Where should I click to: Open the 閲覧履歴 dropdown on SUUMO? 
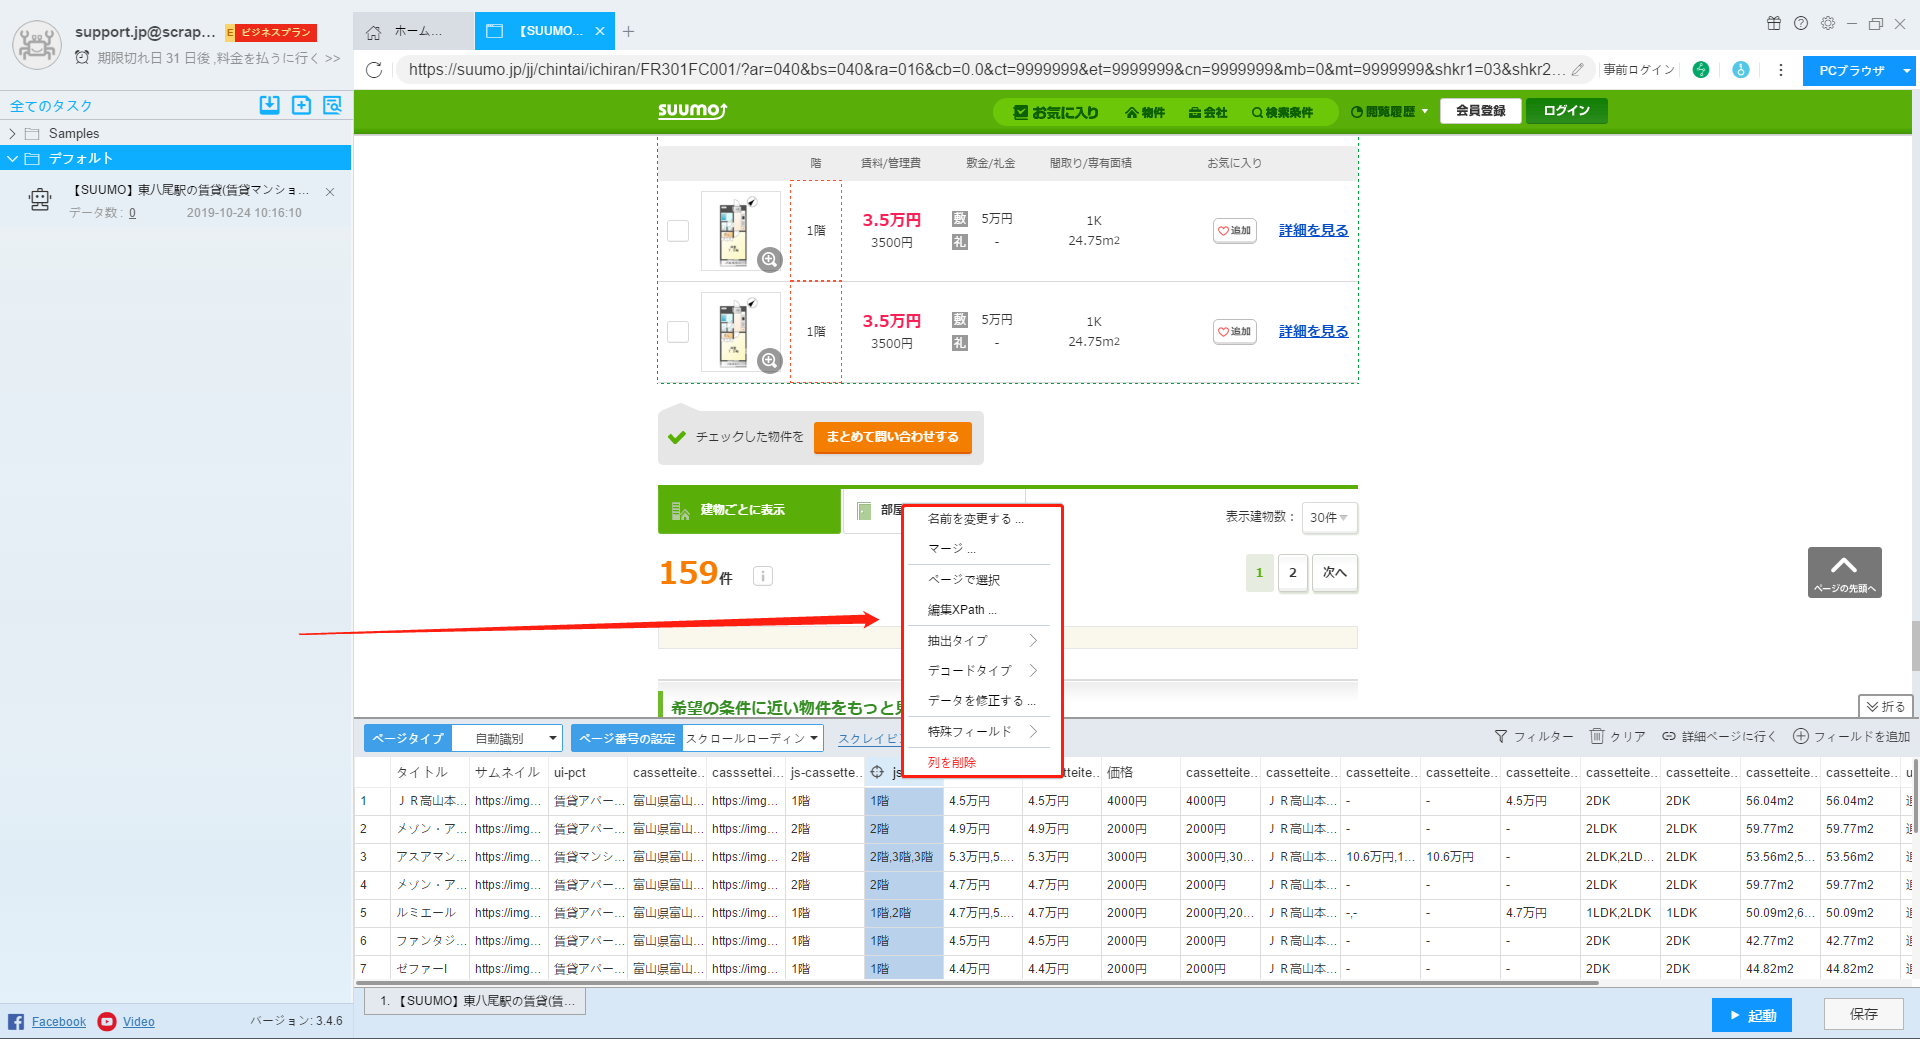[1389, 112]
